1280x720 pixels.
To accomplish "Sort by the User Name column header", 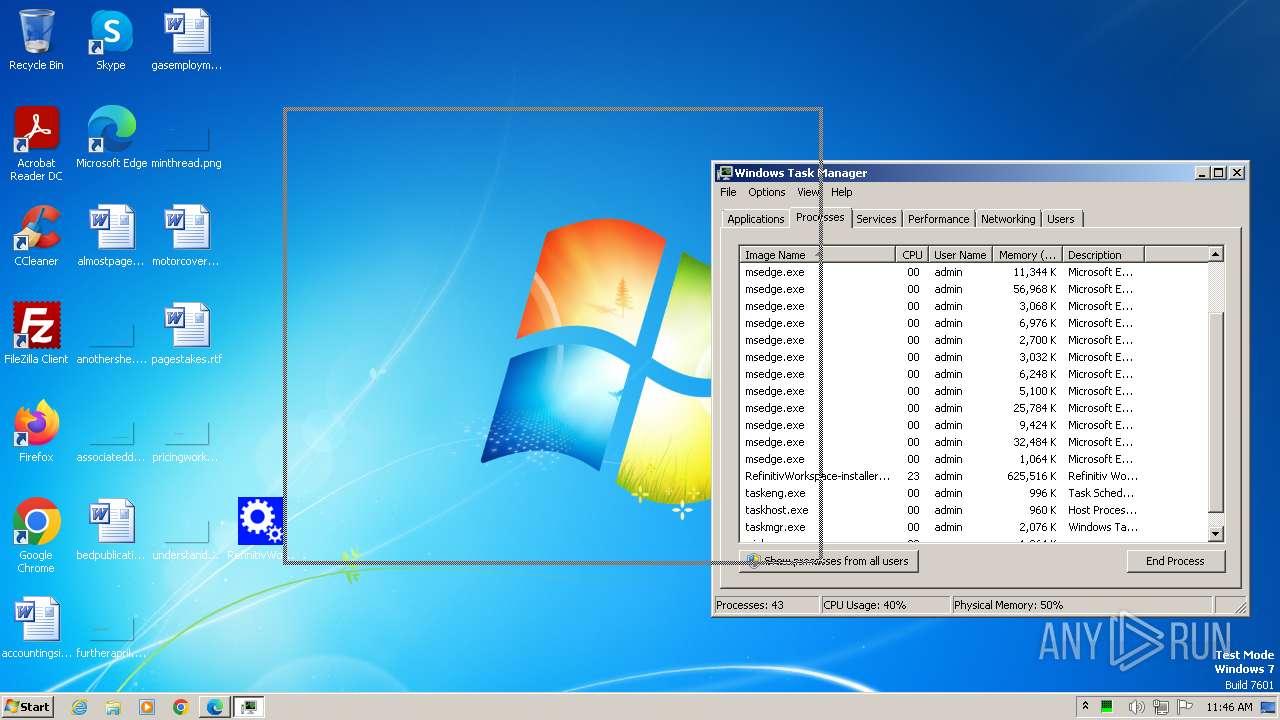I will tap(960, 255).
